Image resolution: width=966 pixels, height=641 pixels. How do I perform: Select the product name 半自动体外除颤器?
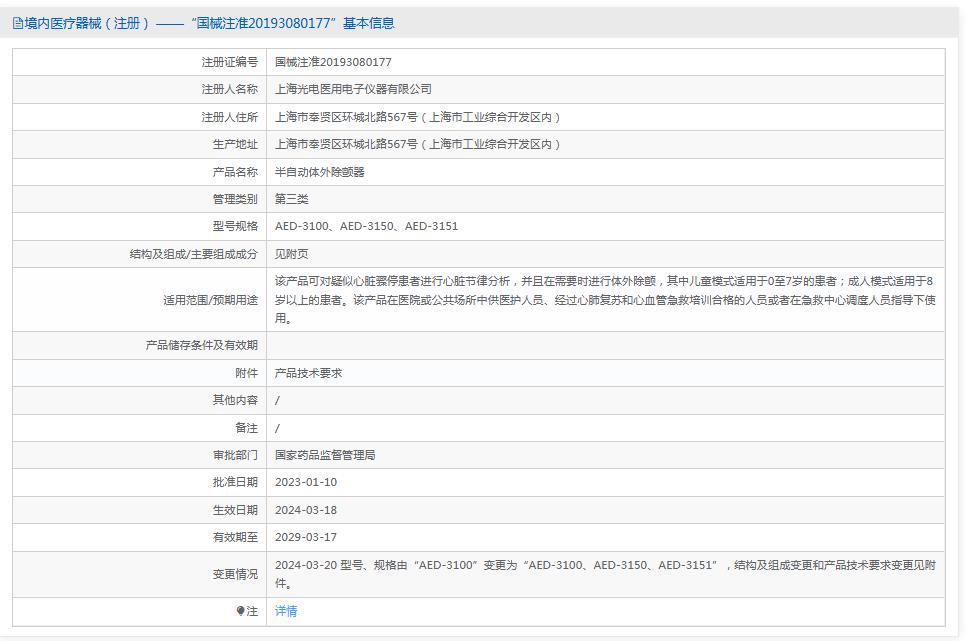(320, 172)
